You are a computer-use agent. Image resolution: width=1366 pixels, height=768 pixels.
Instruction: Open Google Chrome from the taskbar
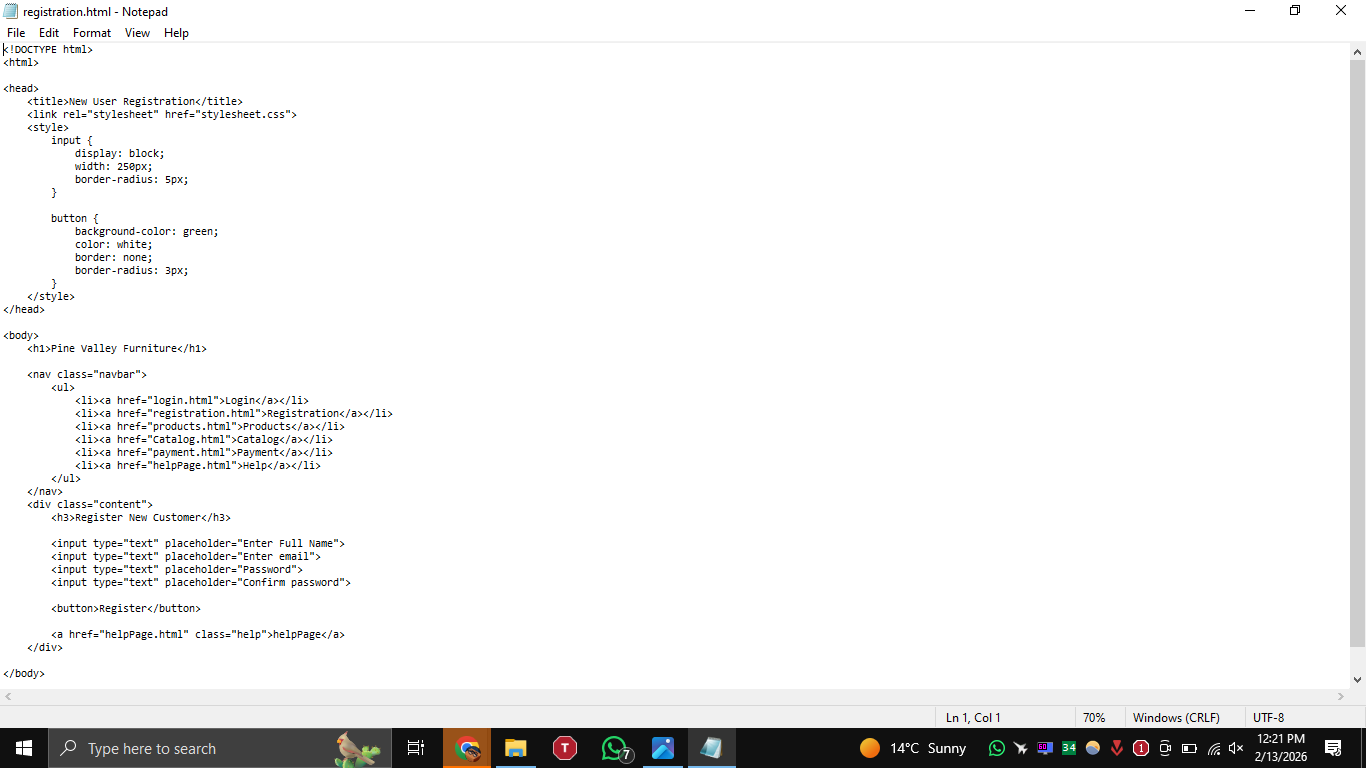coord(467,747)
